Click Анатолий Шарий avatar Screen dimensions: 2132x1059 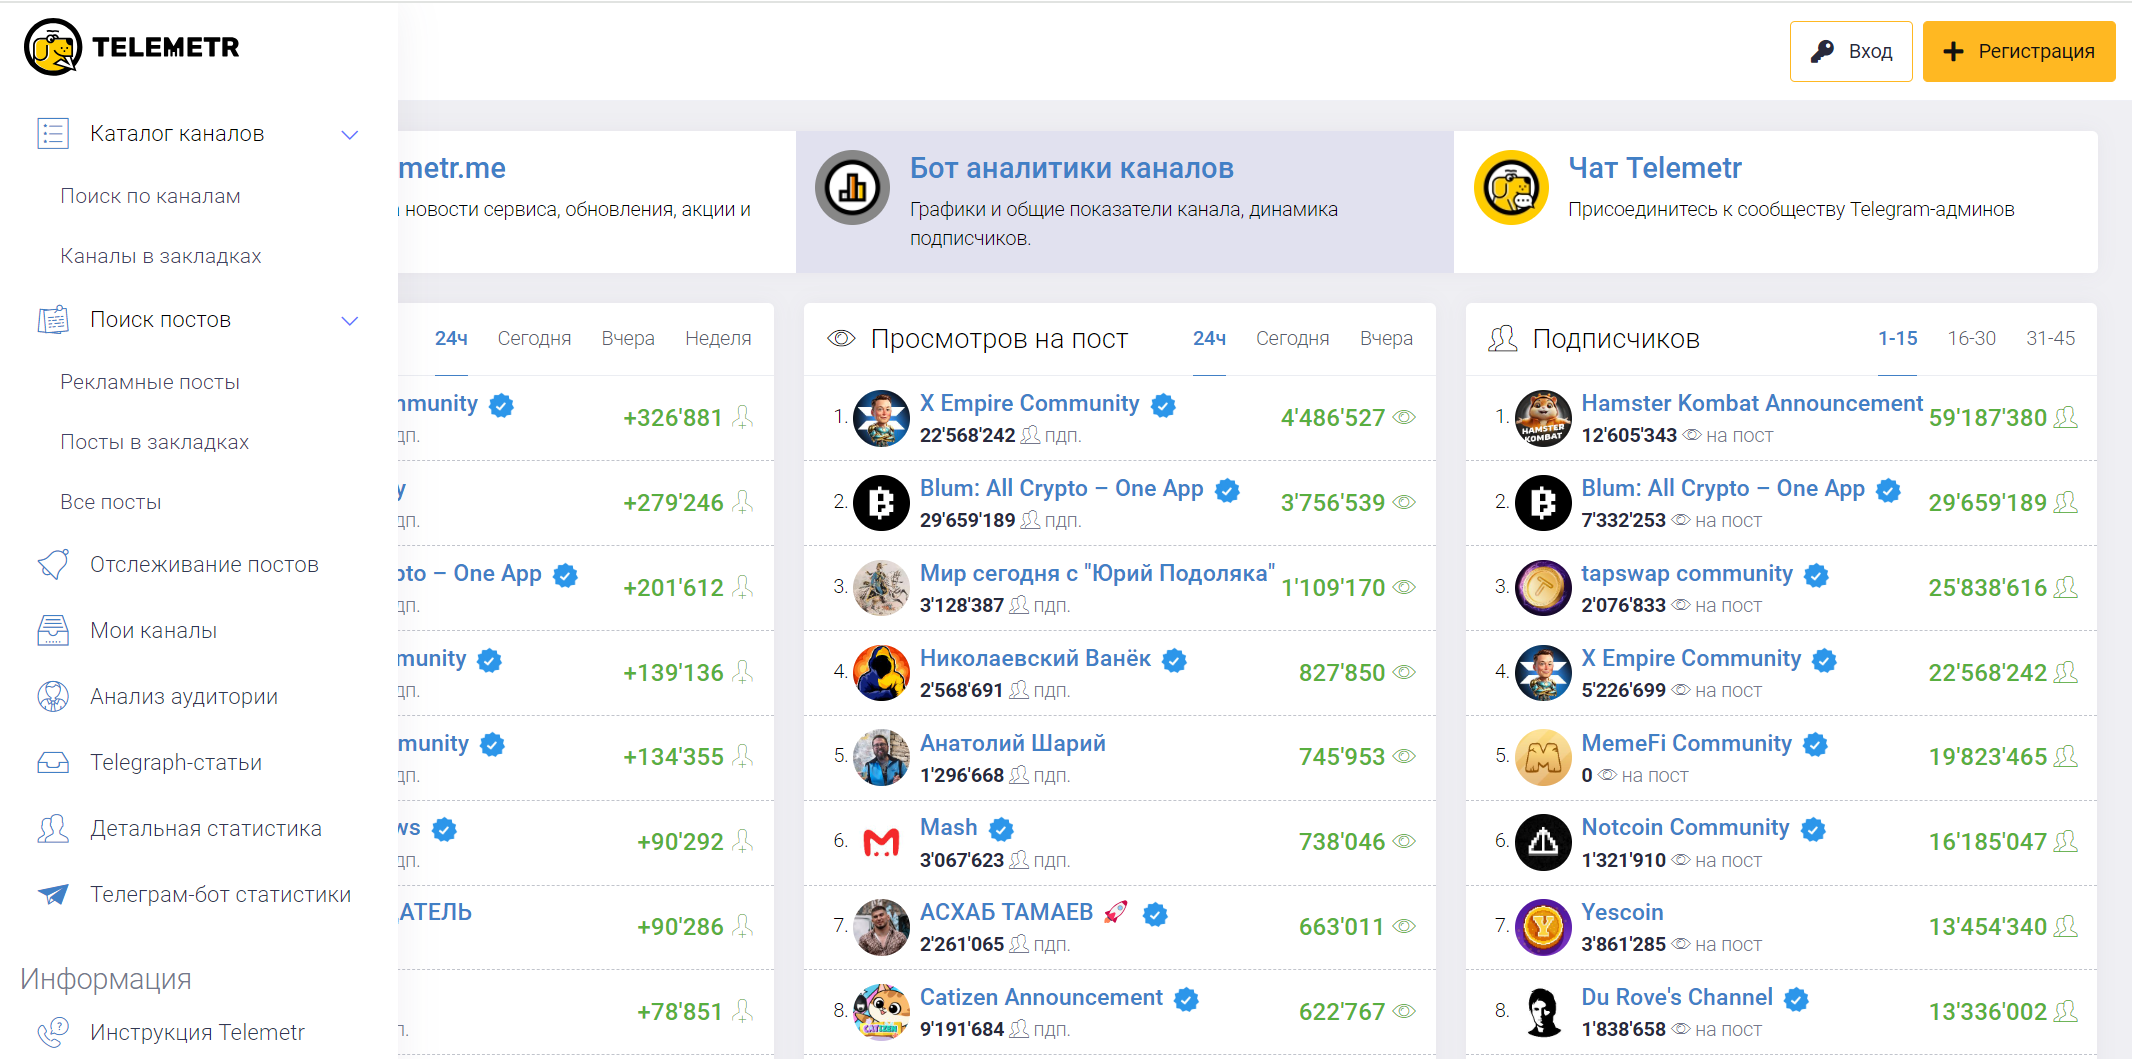pyautogui.click(x=881, y=757)
